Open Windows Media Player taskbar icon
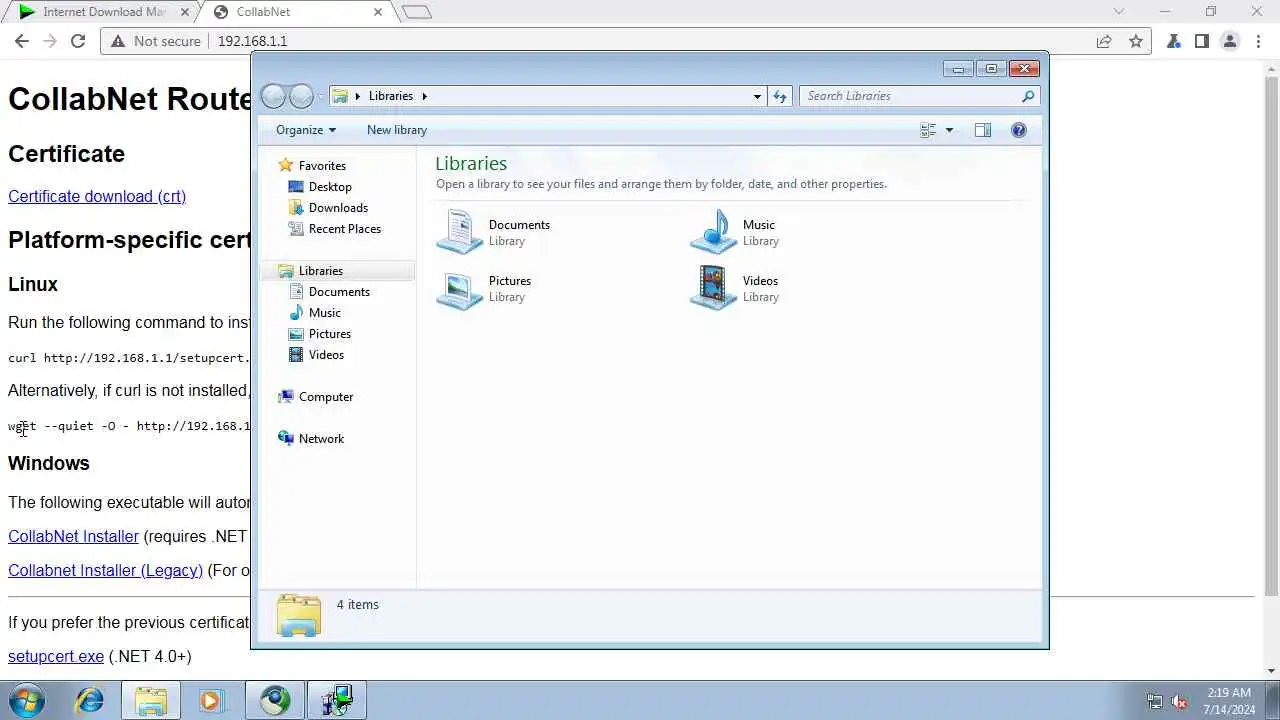The height and width of the screenshot is (720, 1280). pyautogui.click(x=210, y=700)
